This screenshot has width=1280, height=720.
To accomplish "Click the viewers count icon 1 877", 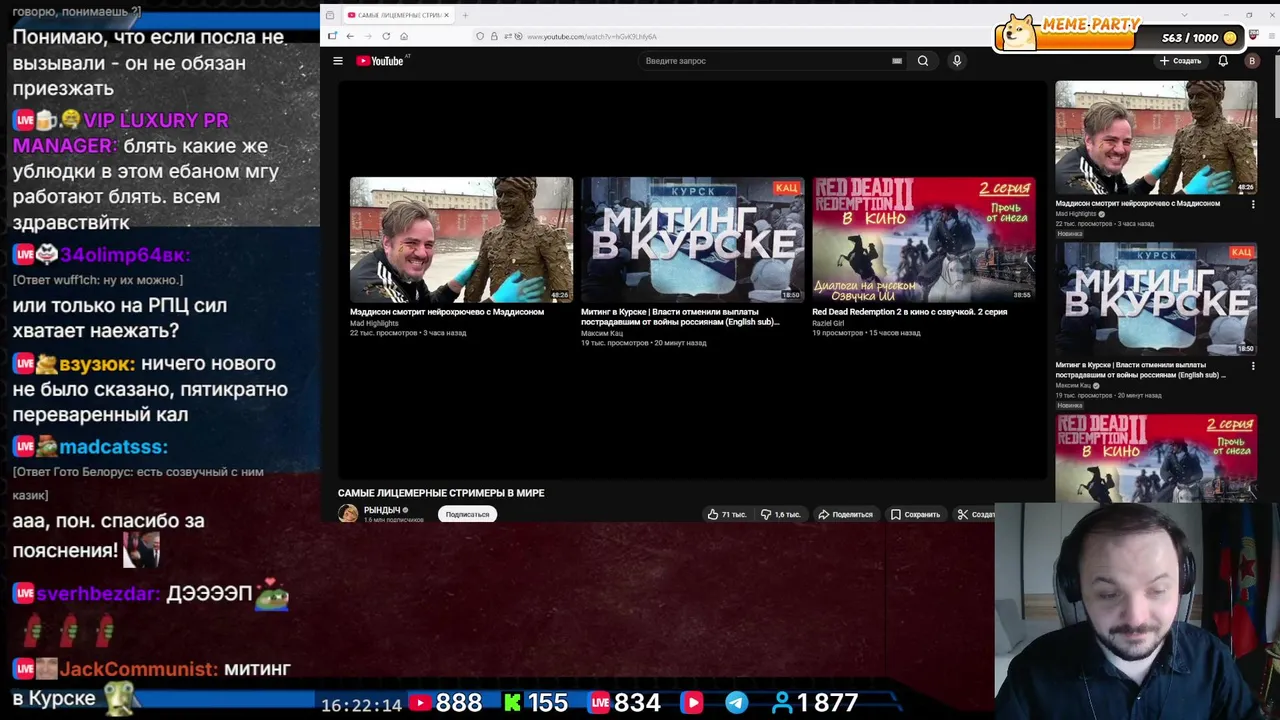I will 782,703.
